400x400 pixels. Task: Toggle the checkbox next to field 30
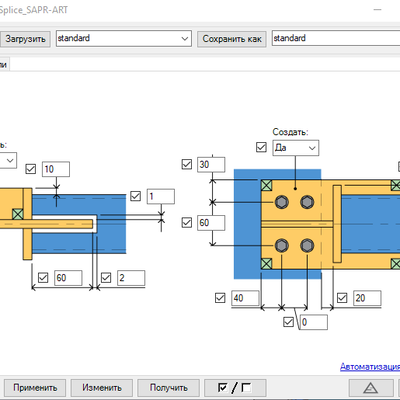click(187, 164)
